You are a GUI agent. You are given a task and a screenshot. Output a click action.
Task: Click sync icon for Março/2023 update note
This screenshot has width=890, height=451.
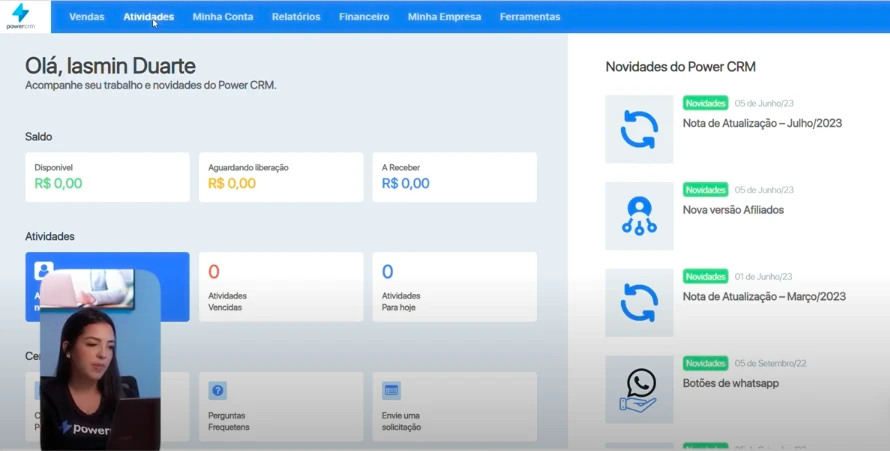tap(639, 303)
